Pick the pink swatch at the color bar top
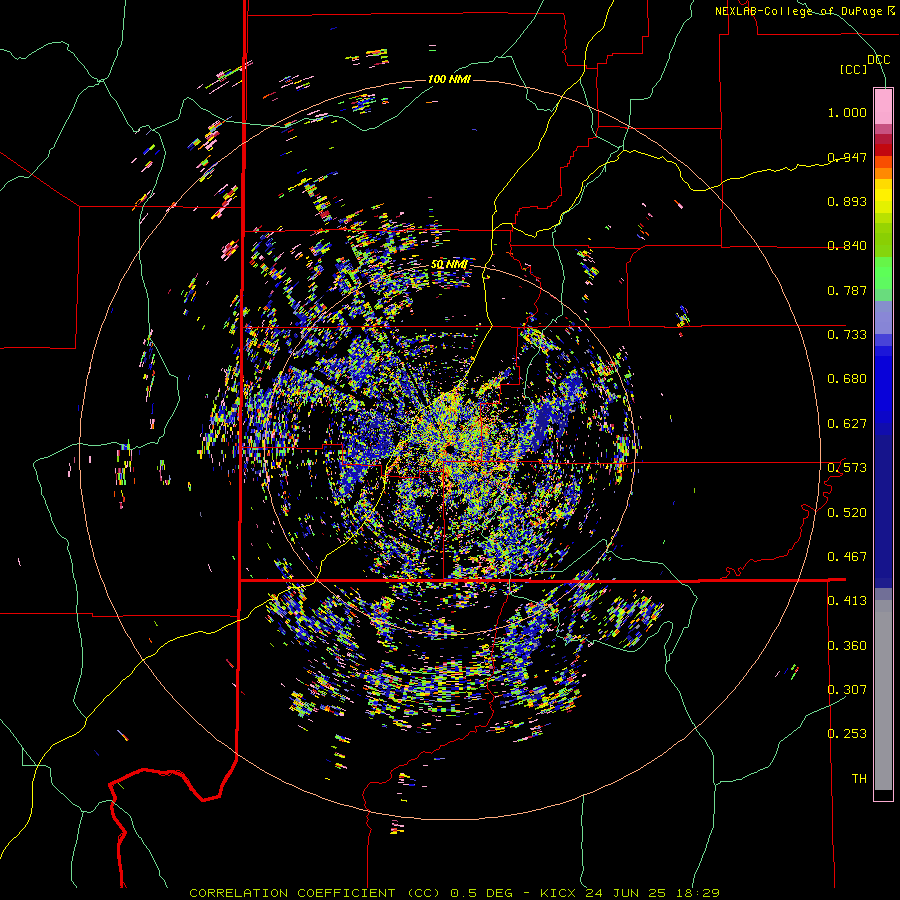 click(x=883, y=106)
